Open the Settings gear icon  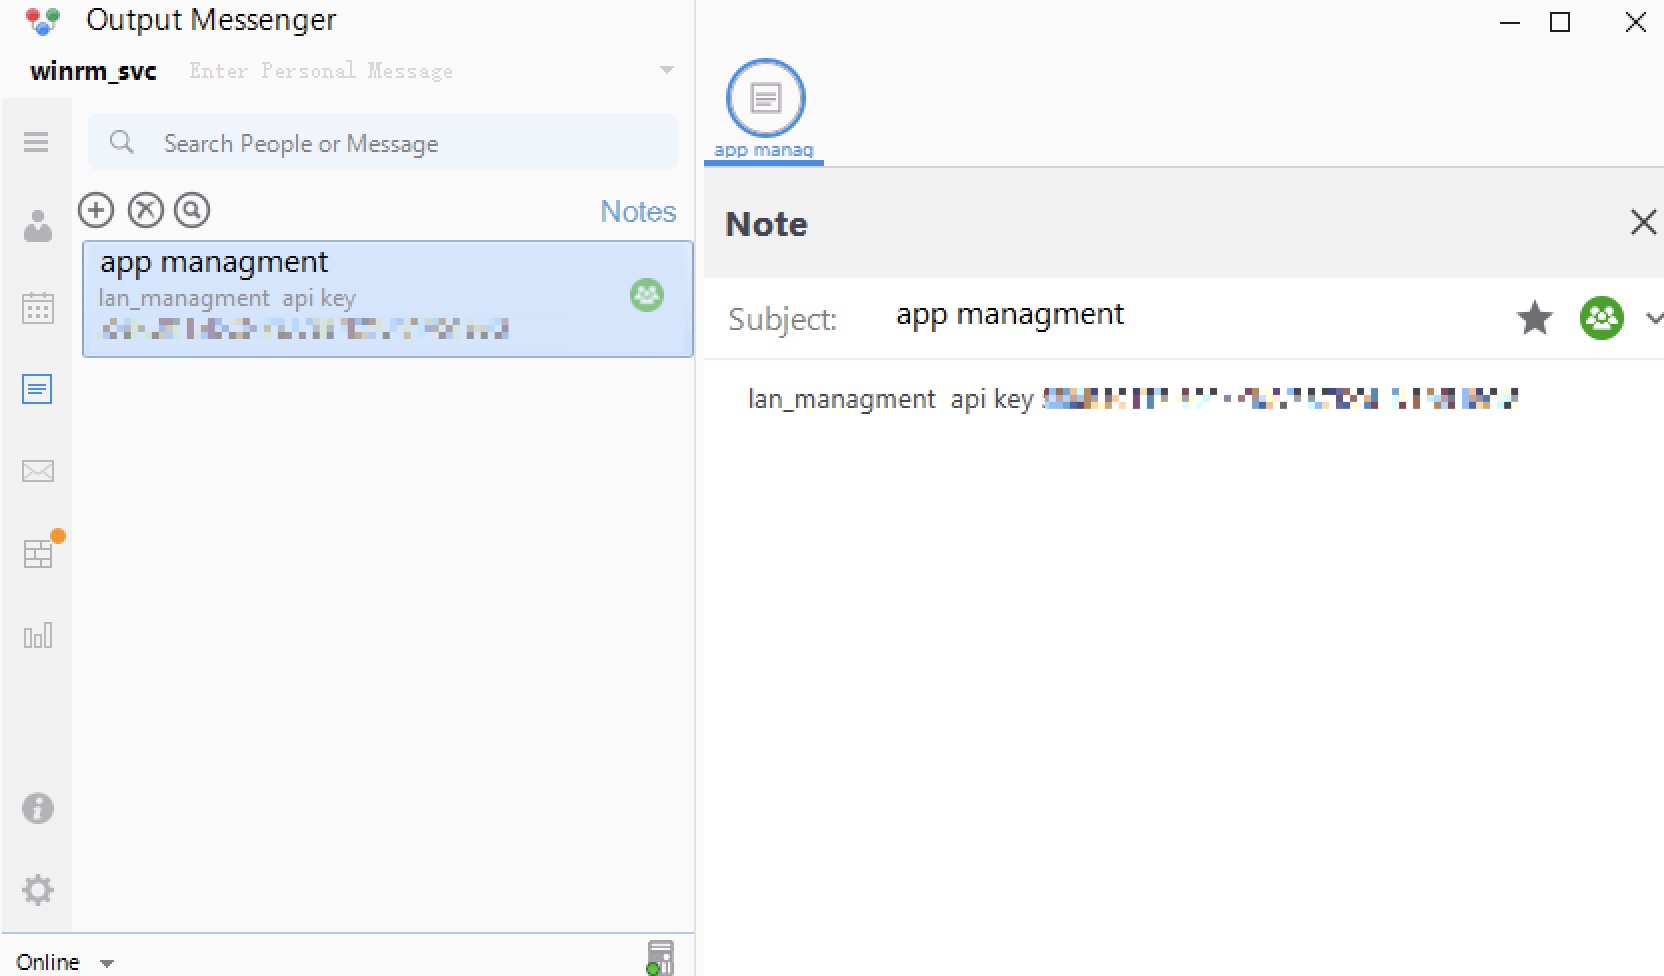coord(38,889)
